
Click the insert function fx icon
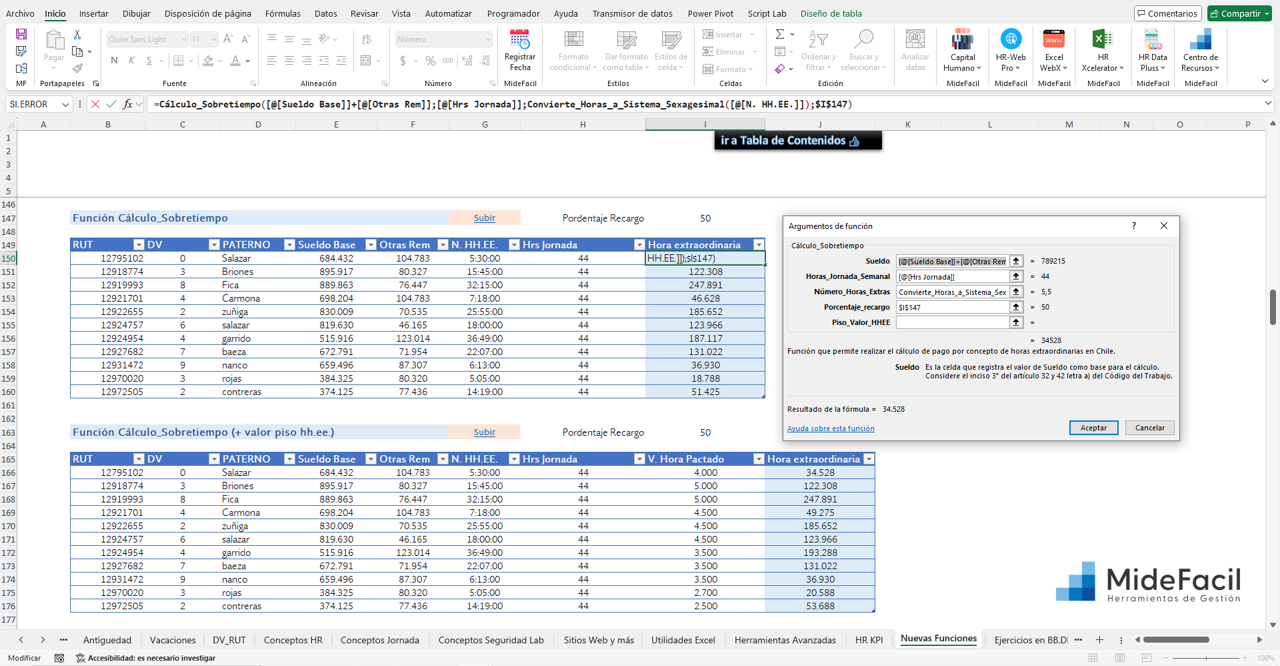128,104
